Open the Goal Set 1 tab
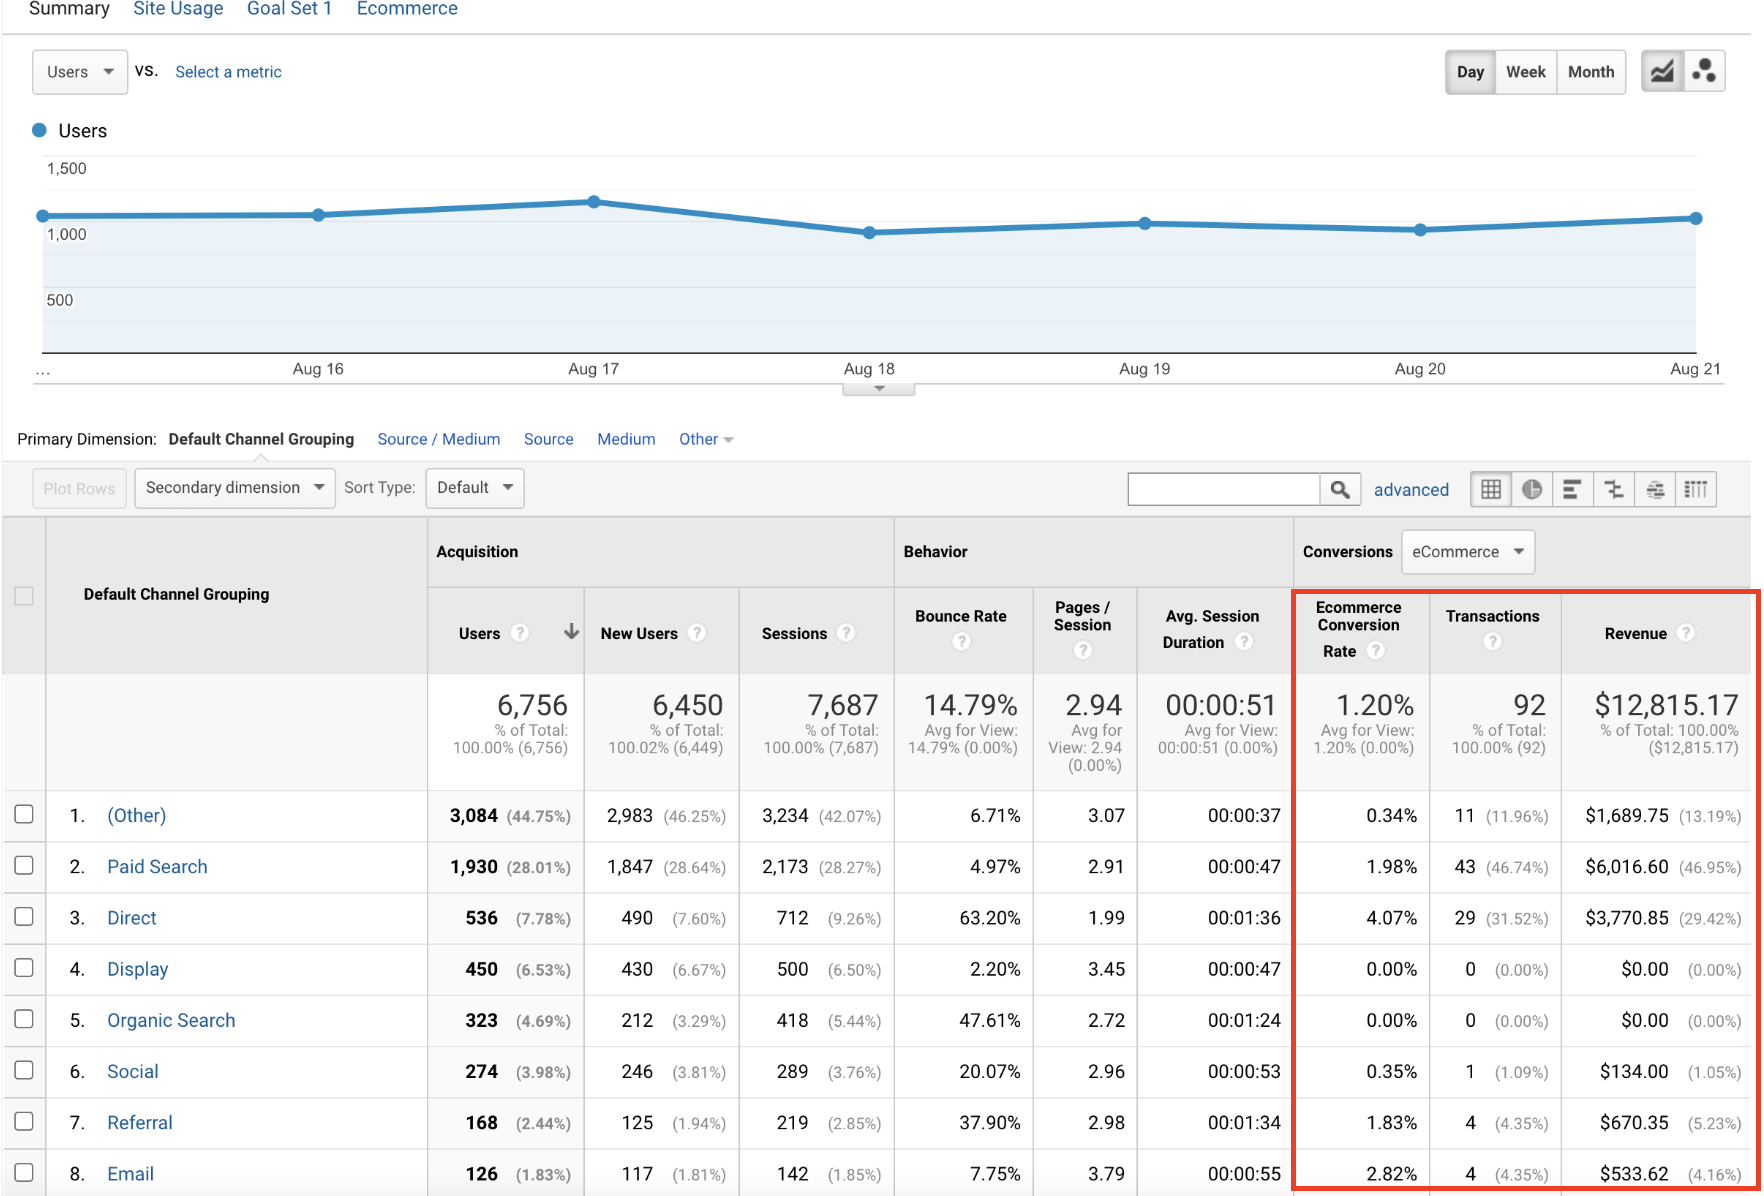The height and width of the screenshot is (1196, 1764). (289, 9)
